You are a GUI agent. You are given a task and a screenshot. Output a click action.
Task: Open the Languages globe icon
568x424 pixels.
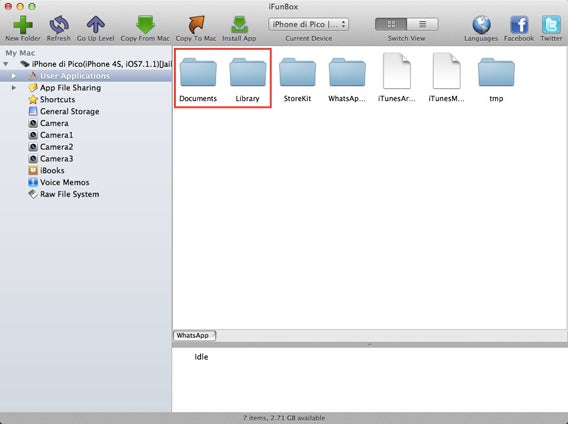pos(481,25)
